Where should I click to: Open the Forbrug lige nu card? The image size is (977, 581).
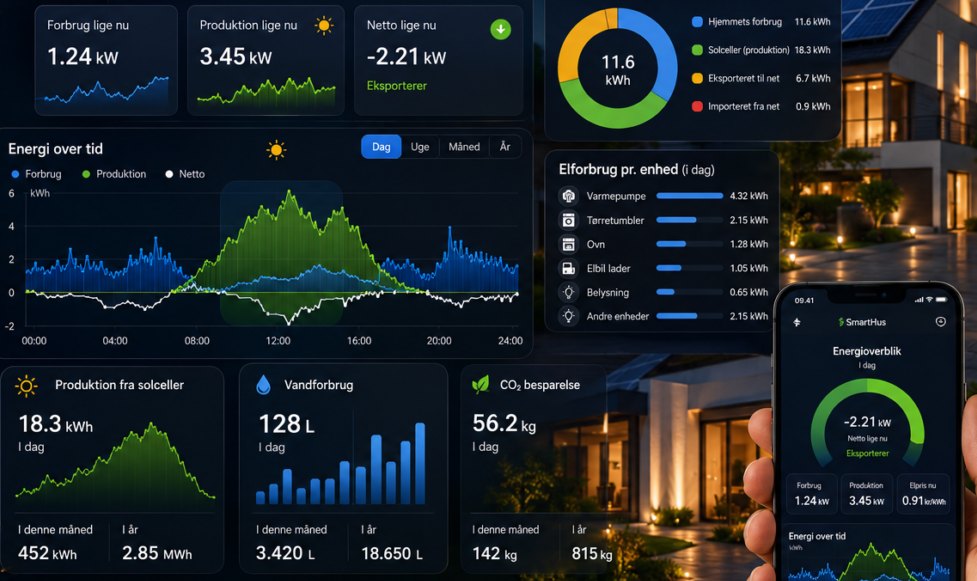click(106, 60)
